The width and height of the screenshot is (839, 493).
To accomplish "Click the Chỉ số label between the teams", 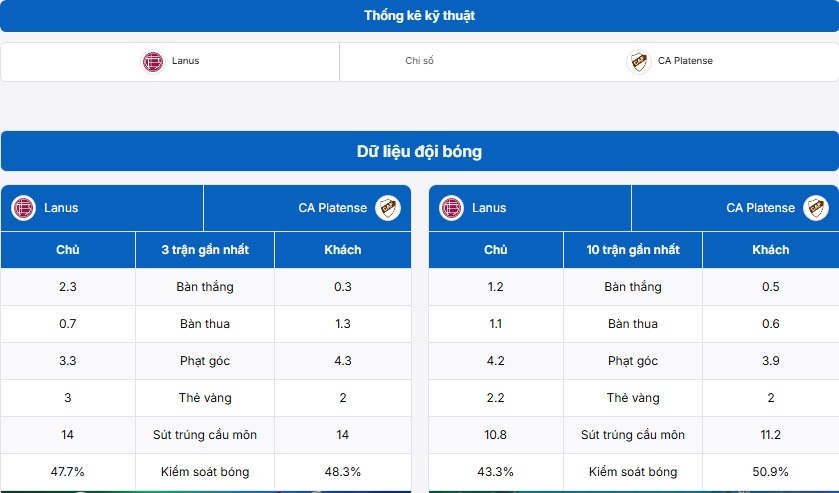I will click(419, 61).
